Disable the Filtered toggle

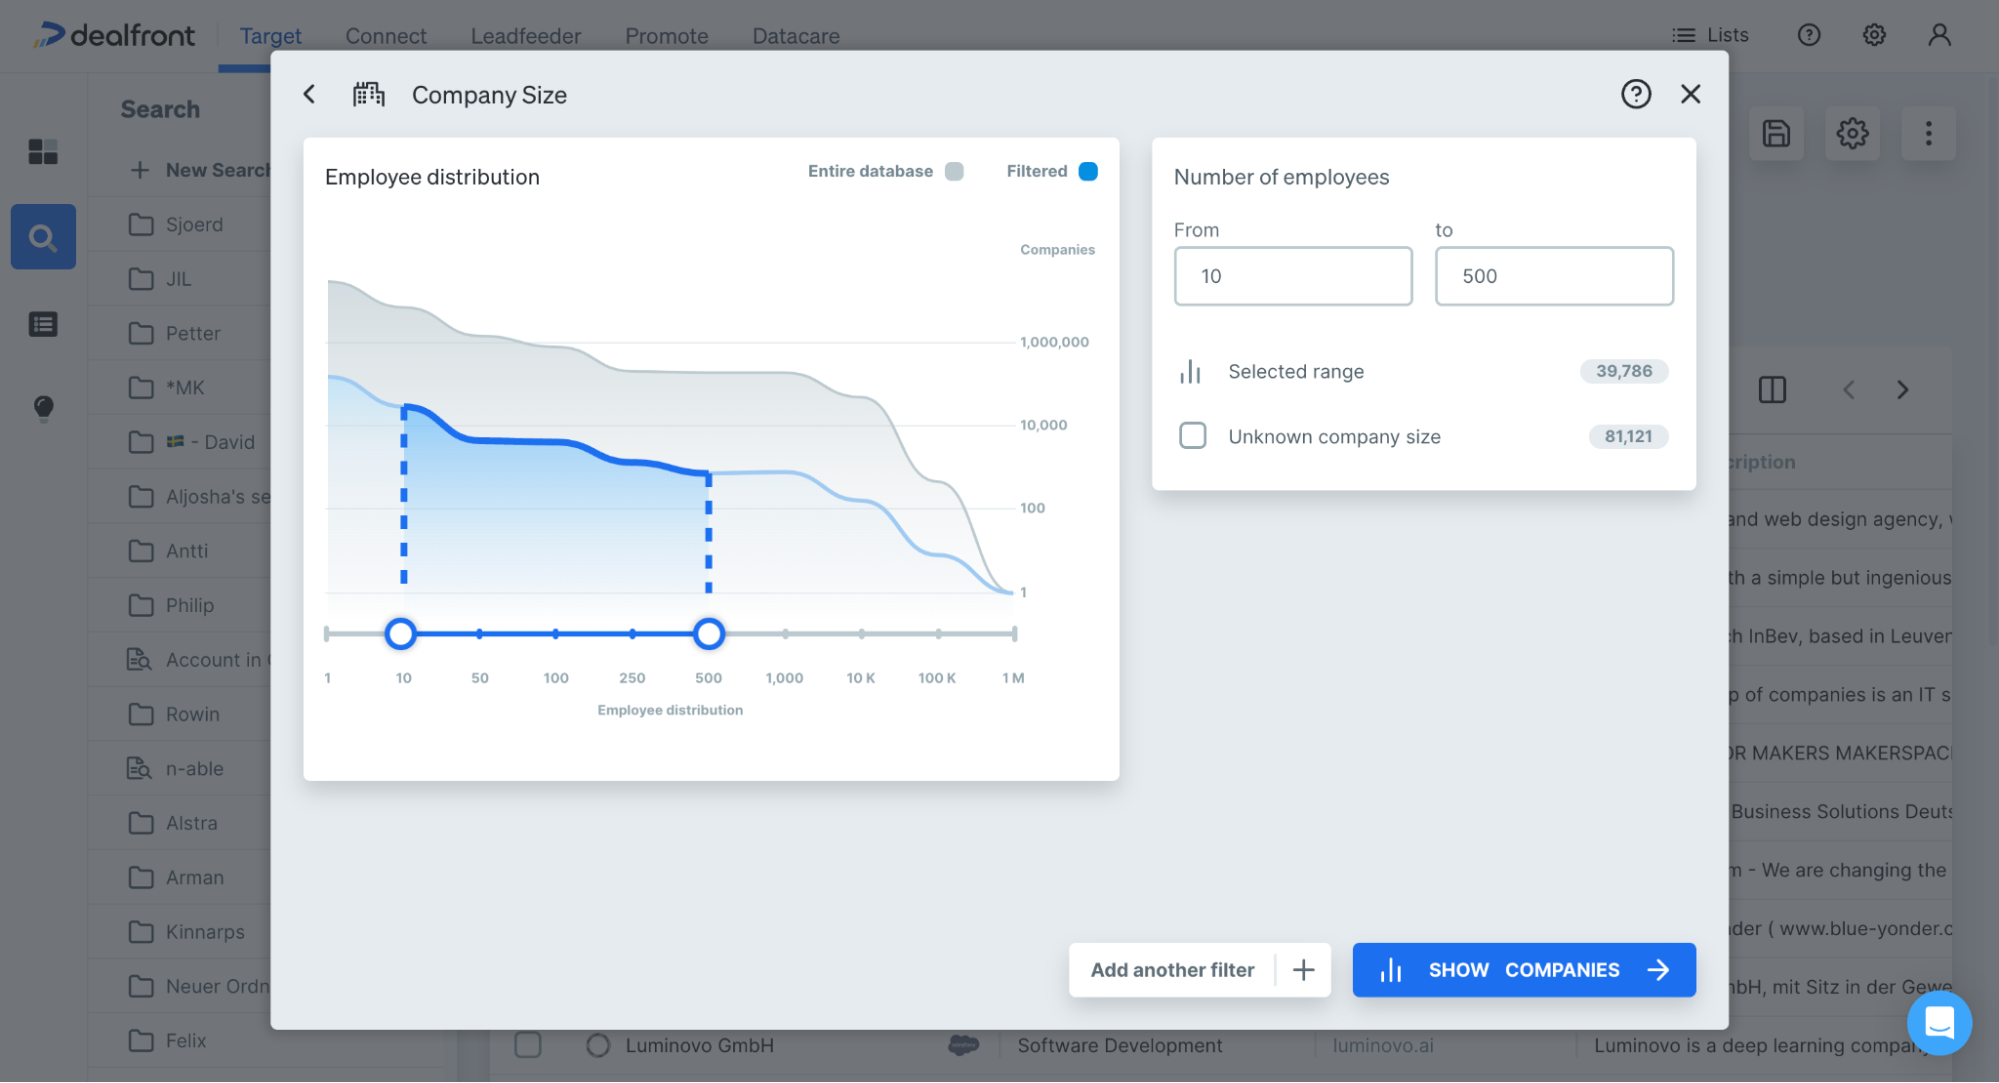1088,171
